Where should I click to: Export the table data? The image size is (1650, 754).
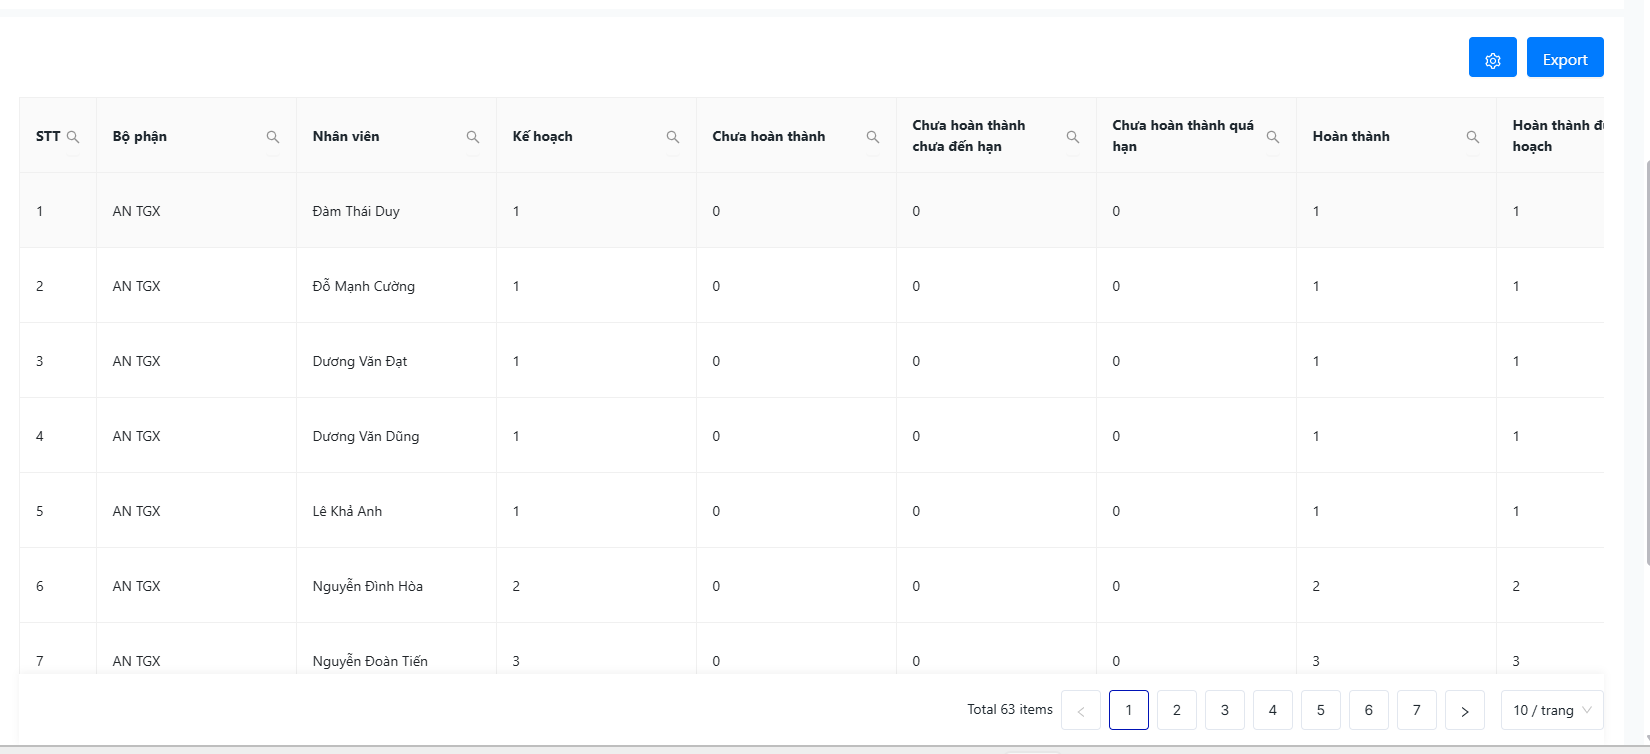point(1564,58)
